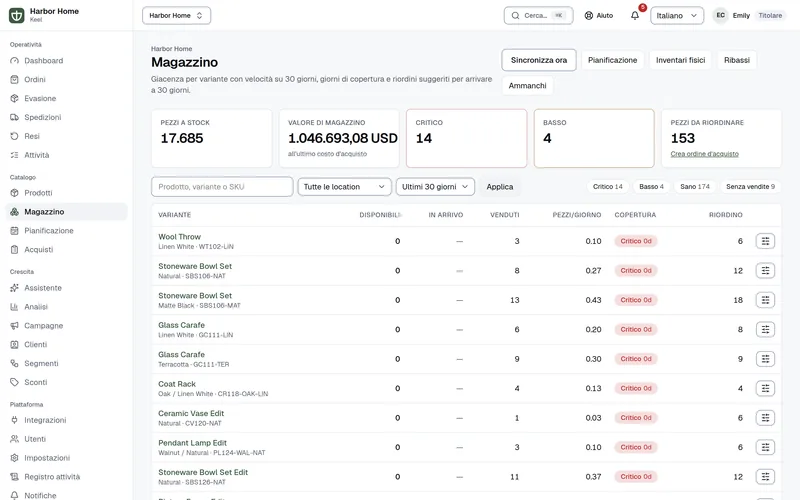Click the Harbor Home logo icon
The width and height of the screenshot is (800, 500).
[16, 15]
